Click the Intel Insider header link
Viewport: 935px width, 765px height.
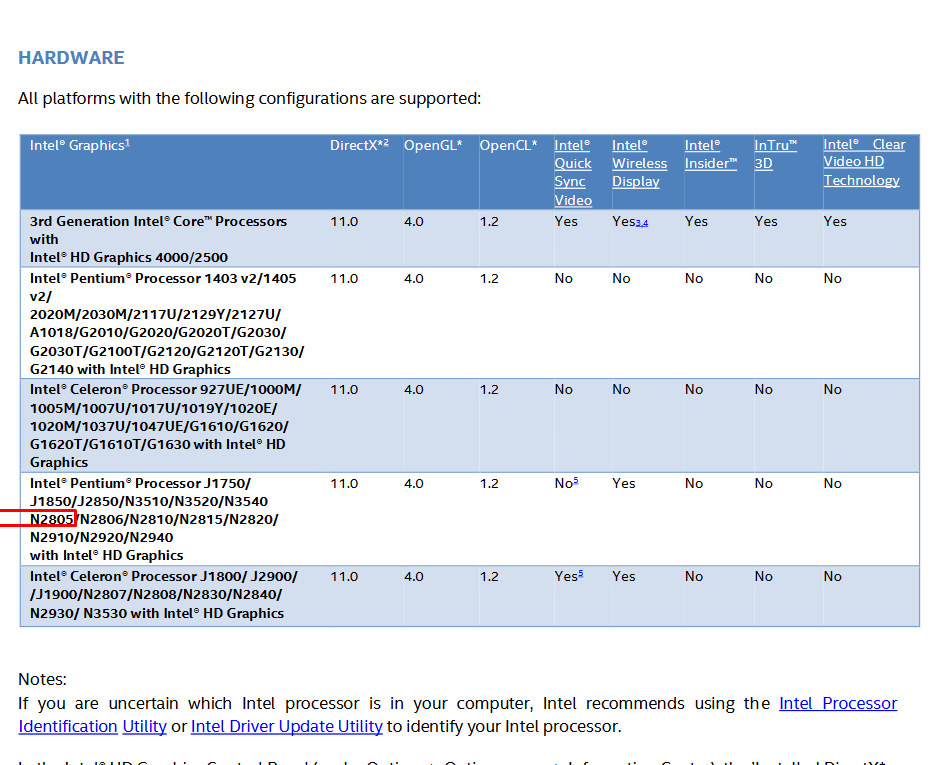click(x=710, y=154)
